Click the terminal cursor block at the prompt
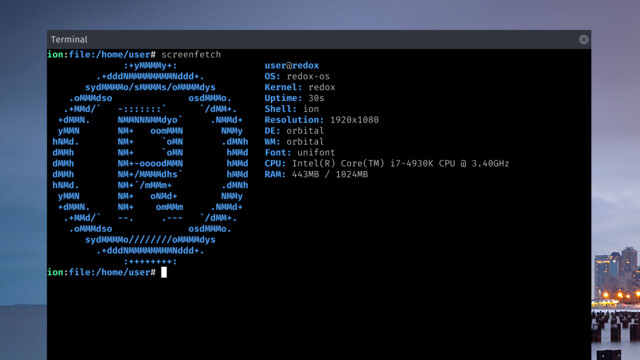This screenshot has width=640, height=360. point(164,272)
